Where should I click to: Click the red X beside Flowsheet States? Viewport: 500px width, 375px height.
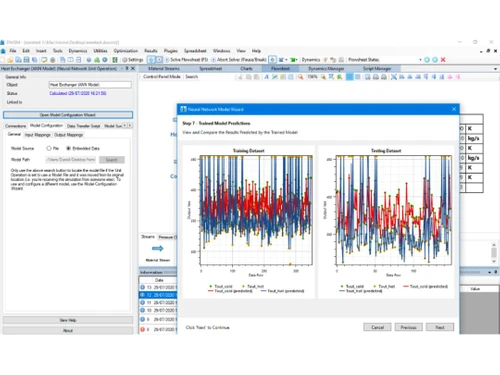[443, 60]
